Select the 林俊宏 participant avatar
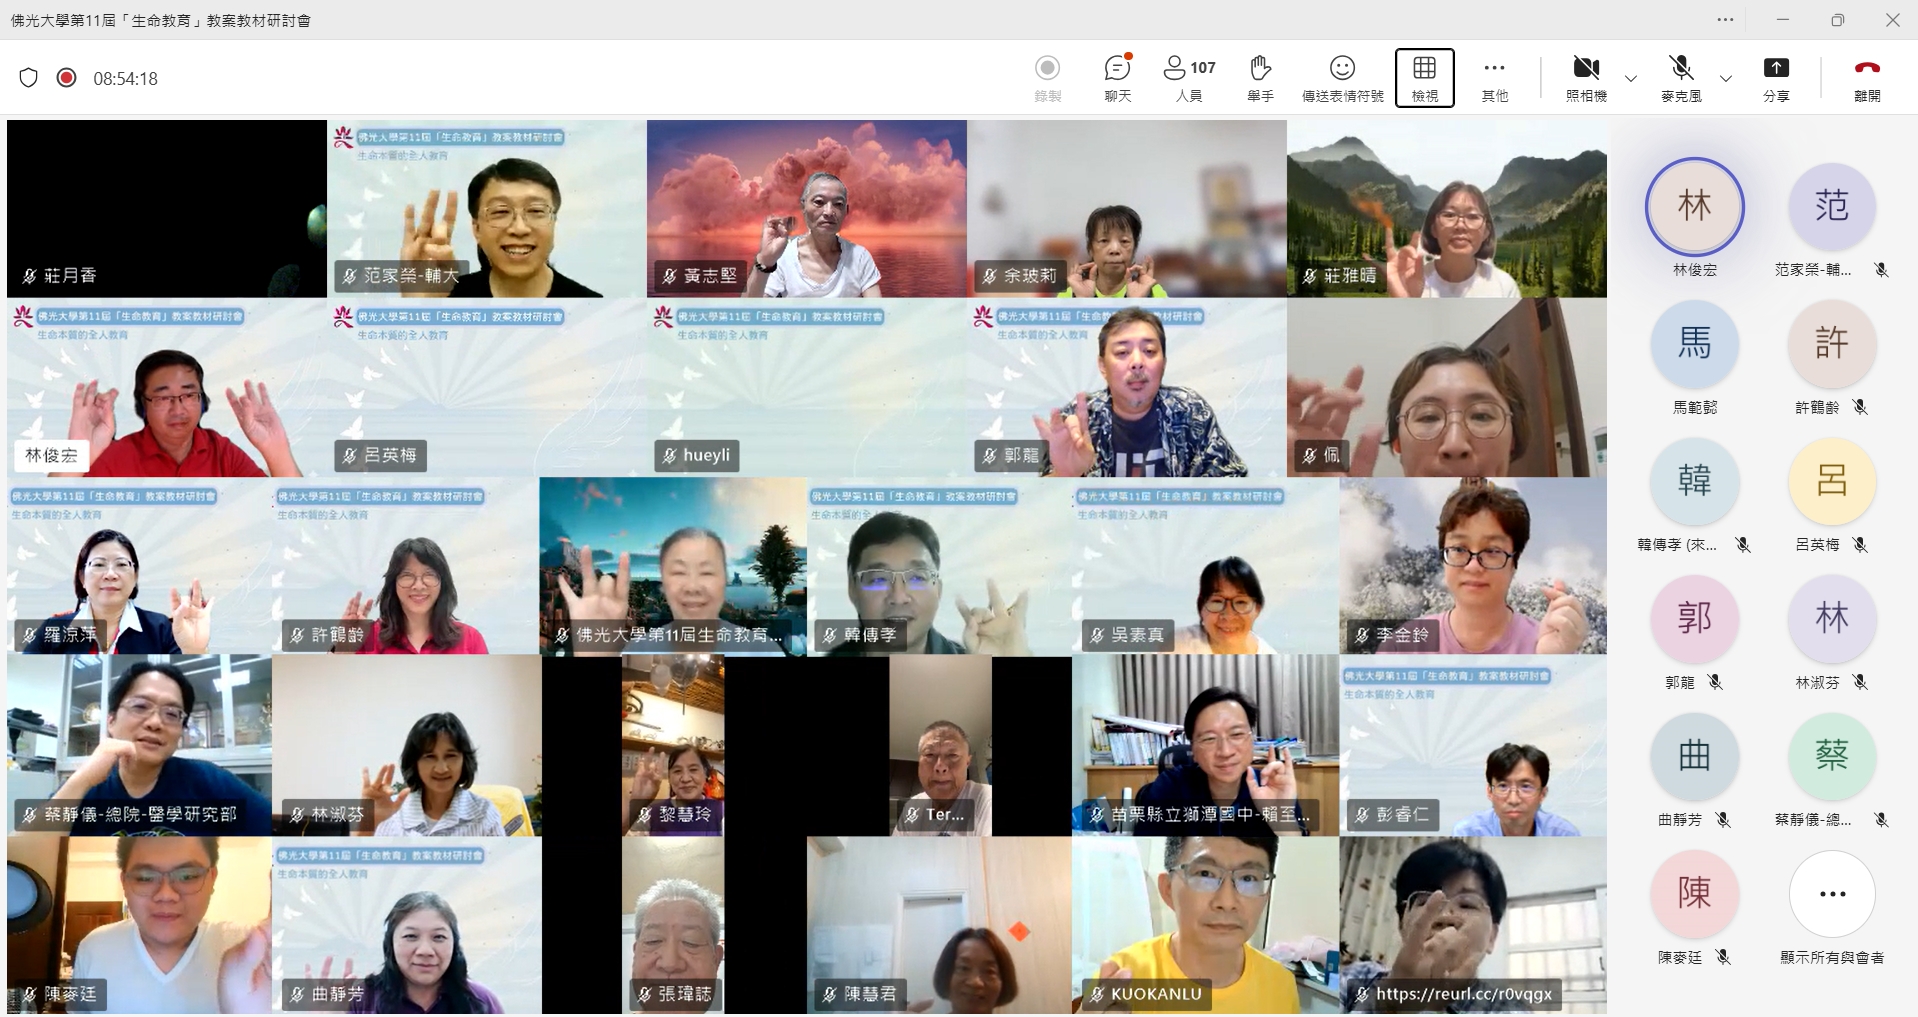1918x1017 pixels. click(x=1694, y=207)
